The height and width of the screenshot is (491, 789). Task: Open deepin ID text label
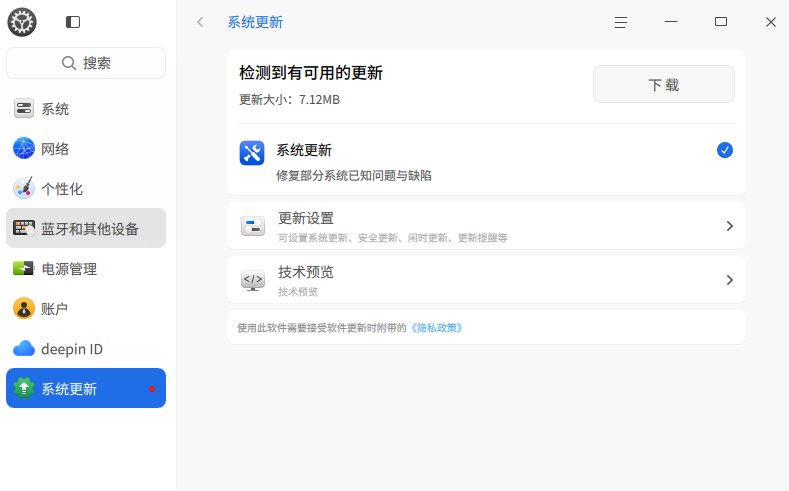coord(72,349)
